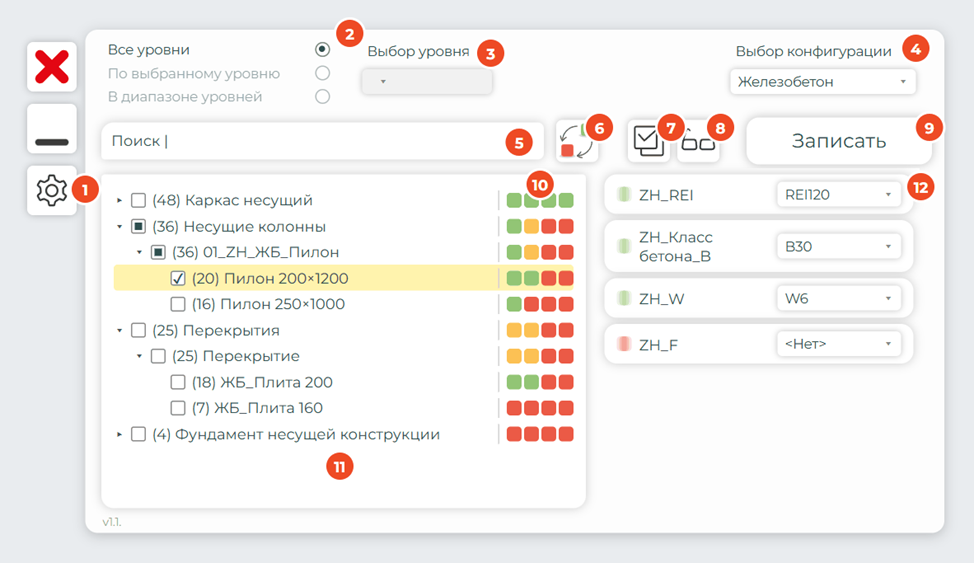Collapse the (25) Перекрытия tree node
974x563 pixels.
[119, 330]
